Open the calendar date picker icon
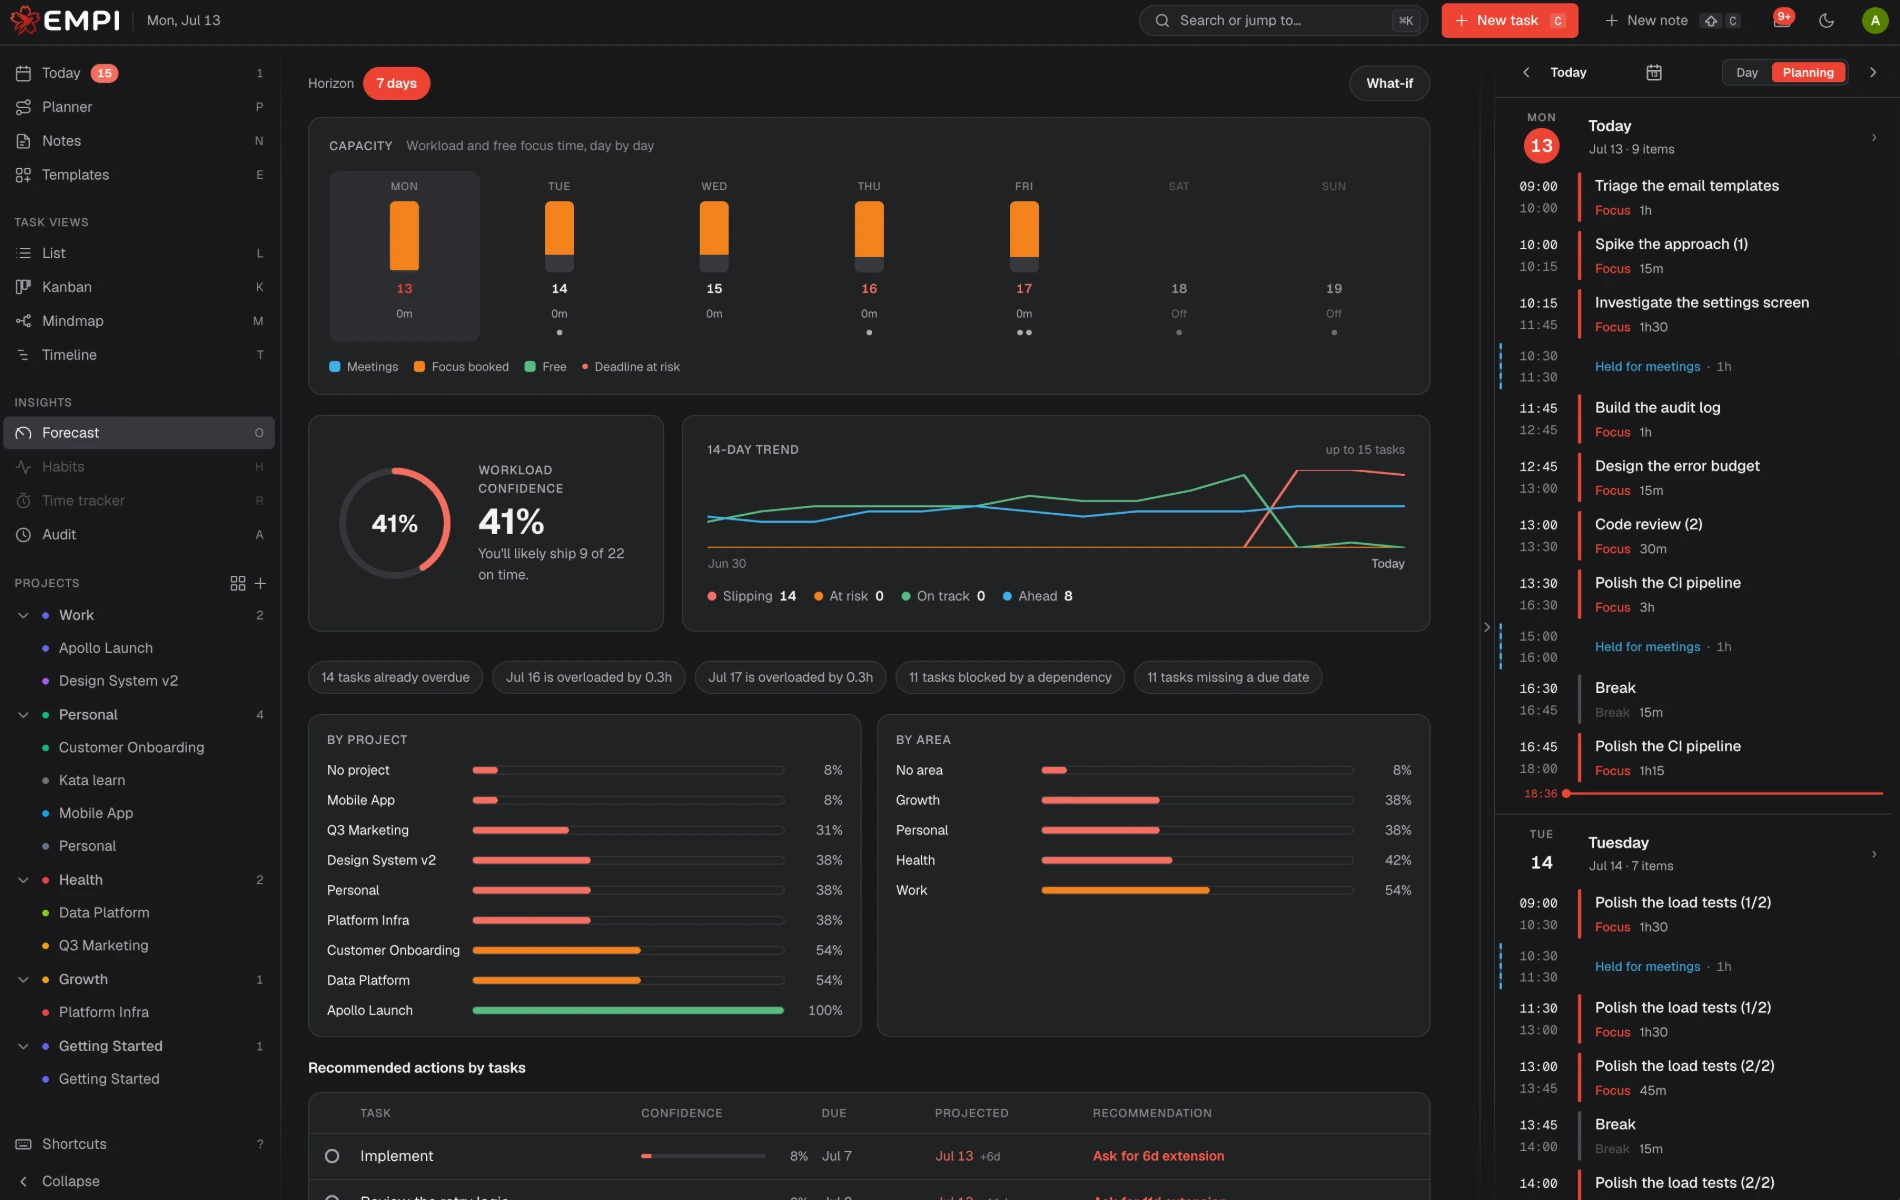Image resolution: width=1900 pixels, height=1200 pixels. point(1654,72)
